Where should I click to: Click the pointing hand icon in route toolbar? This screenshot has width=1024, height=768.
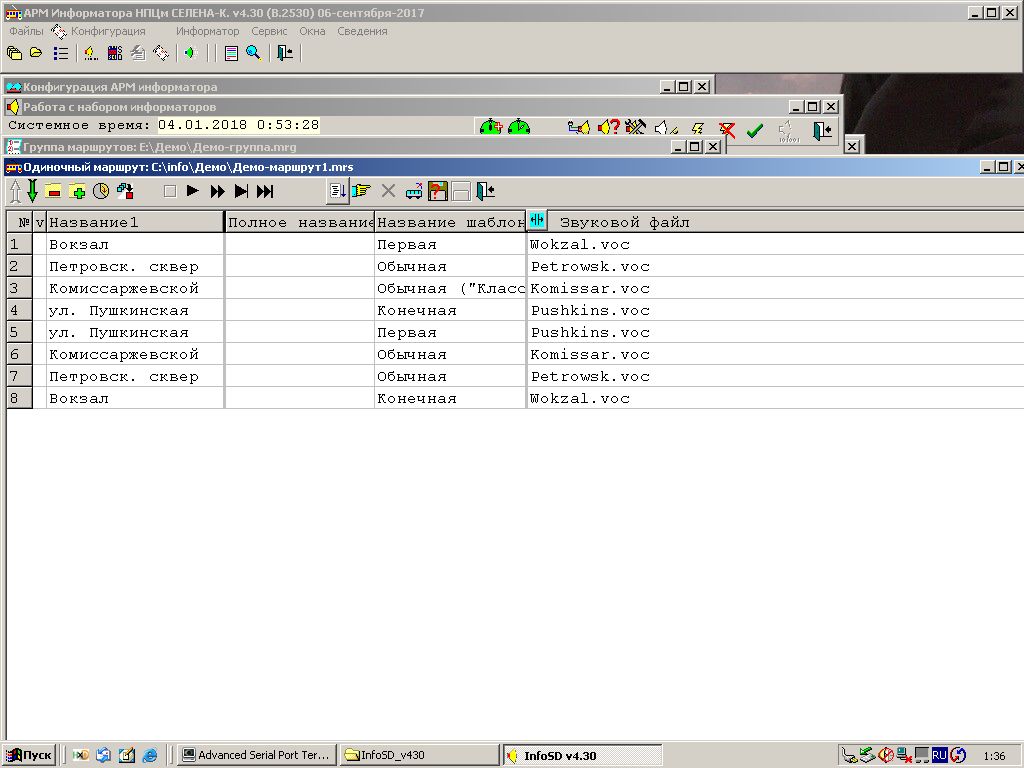click(361, 191)
